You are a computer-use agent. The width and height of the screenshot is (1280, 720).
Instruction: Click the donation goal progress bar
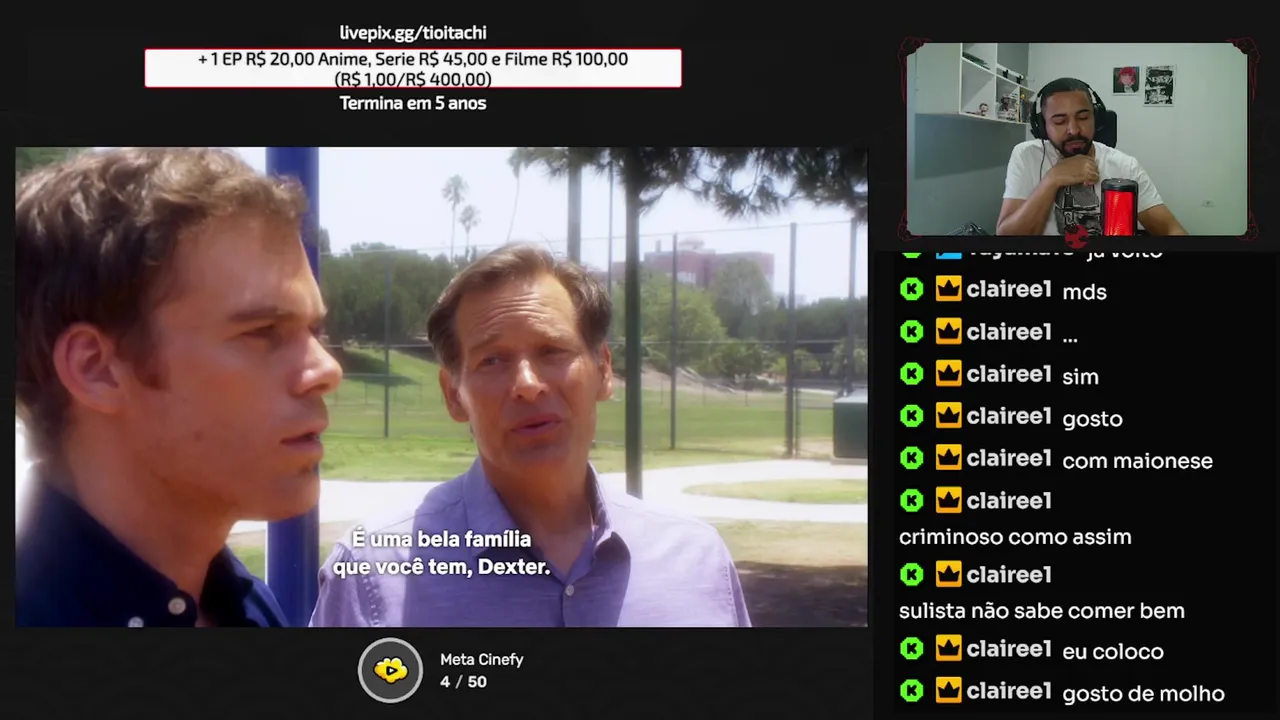pyautogui.click(x=413, y=68)
